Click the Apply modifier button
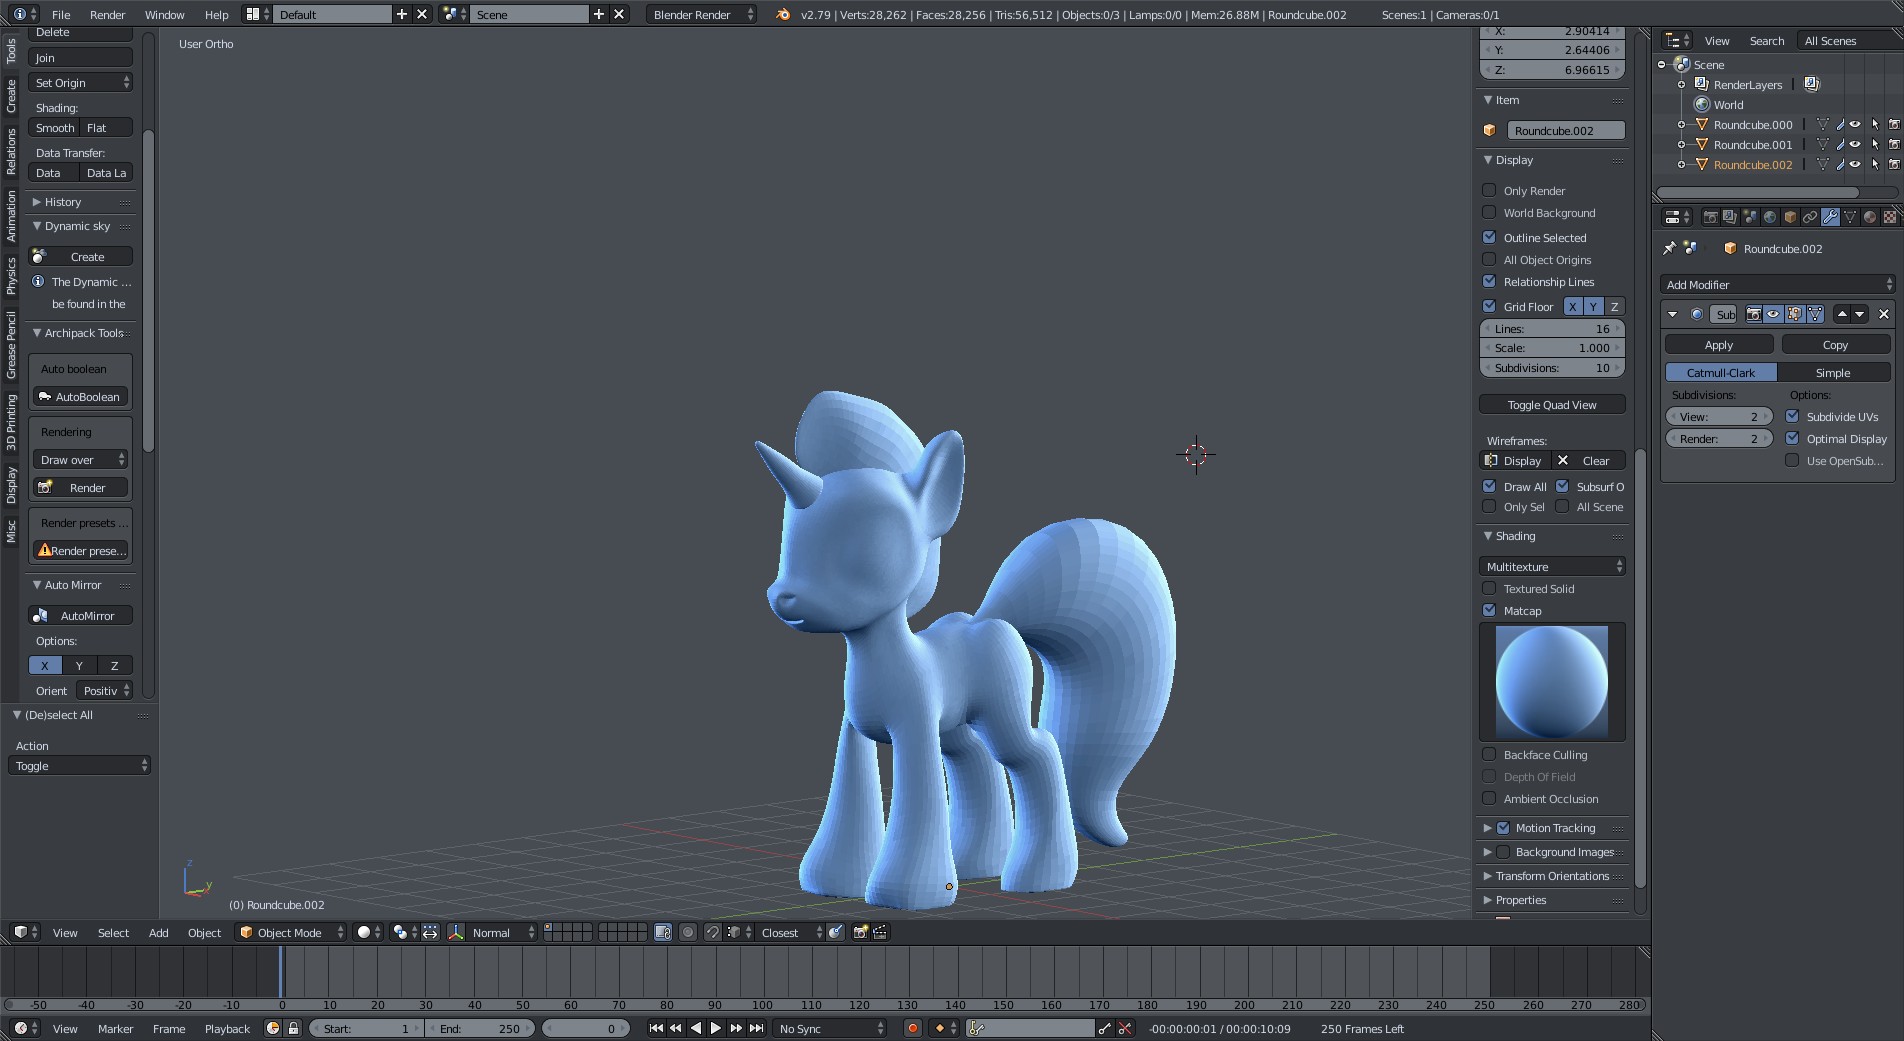The image size is (1904, 1041). click(x=1719, y=345)
